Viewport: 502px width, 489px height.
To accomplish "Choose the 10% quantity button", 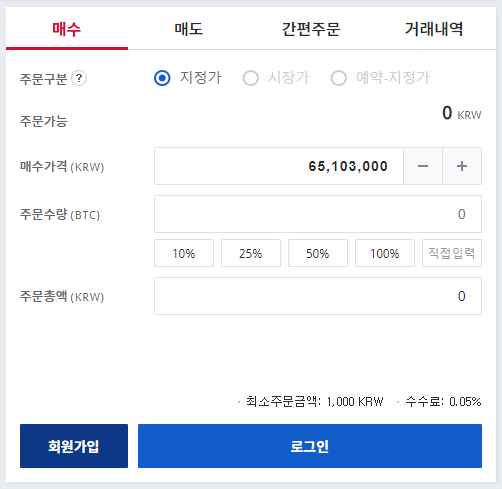I will pos(184,253).
